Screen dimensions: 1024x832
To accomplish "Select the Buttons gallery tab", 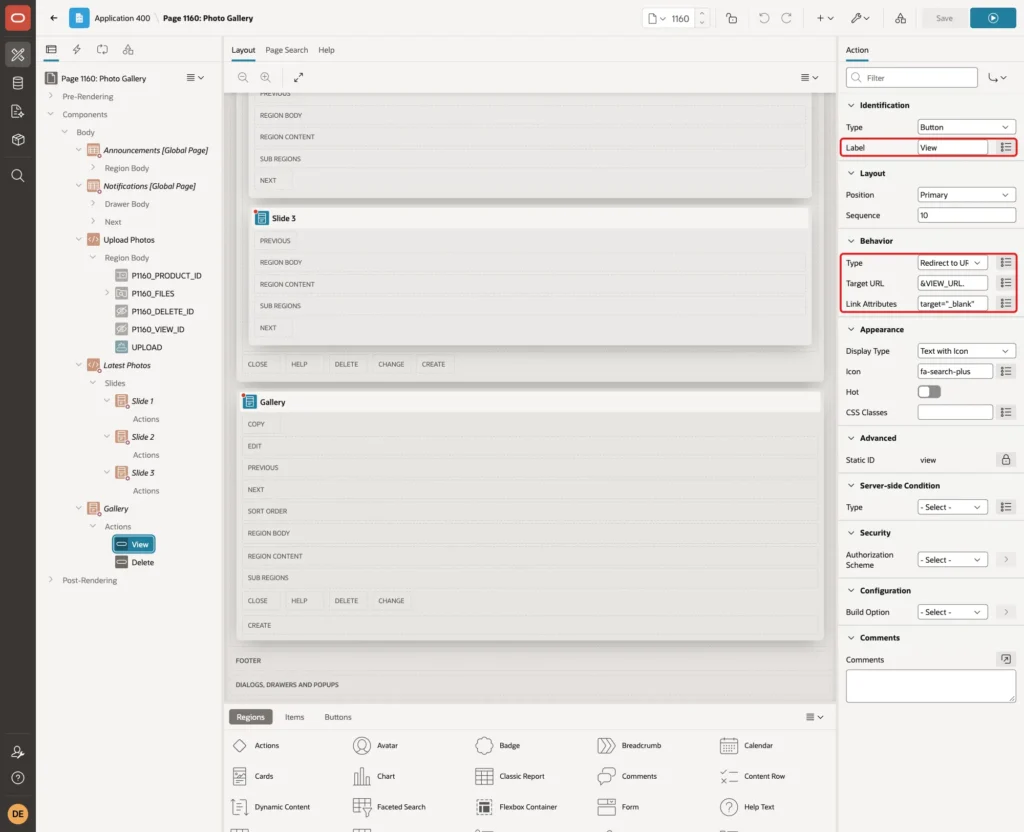I will (x=338, y=717).
